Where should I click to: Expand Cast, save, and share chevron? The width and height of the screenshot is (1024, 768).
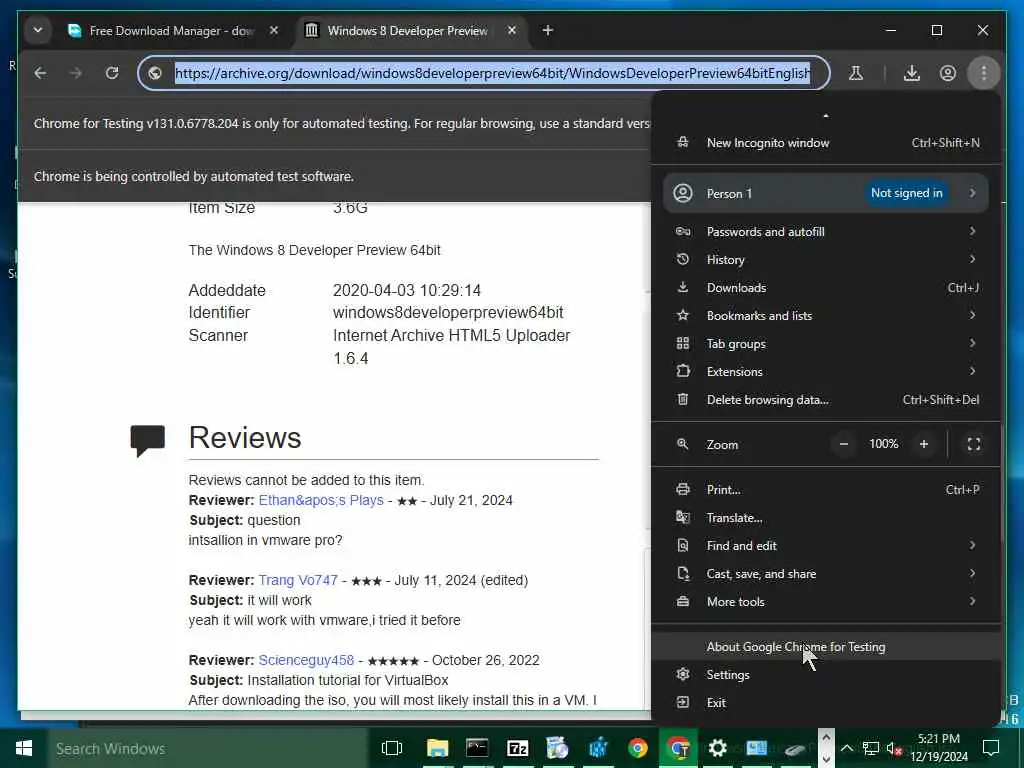[x=972, y=573]
